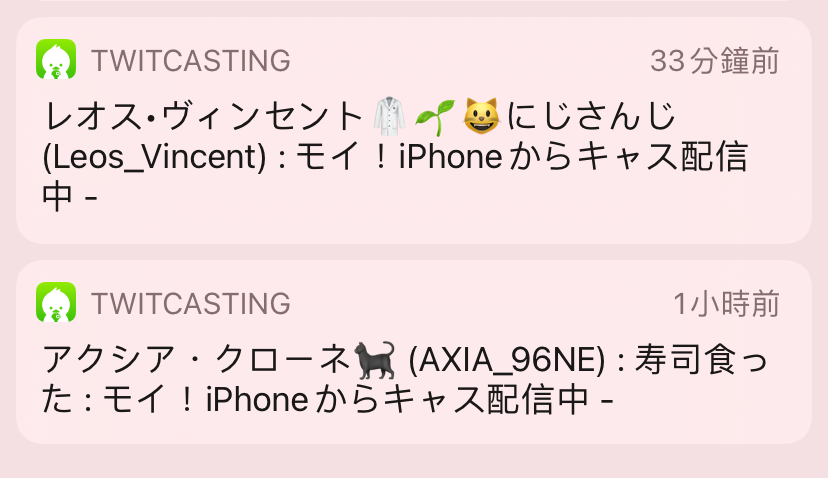Screen dimensions: 828x478
Task: Tap the レオス・ヴィンセント streamer name
Action: click(x=203, y=116)
